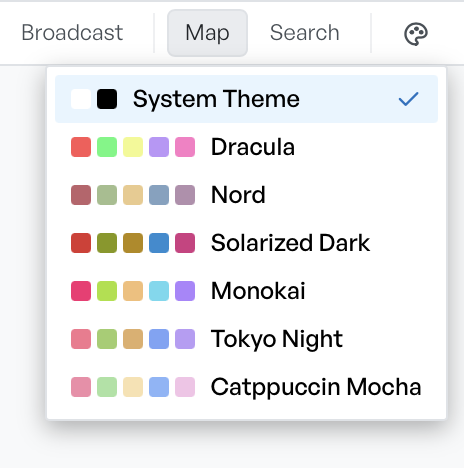Click Monokai's cyan swatch

coord(159,291)
